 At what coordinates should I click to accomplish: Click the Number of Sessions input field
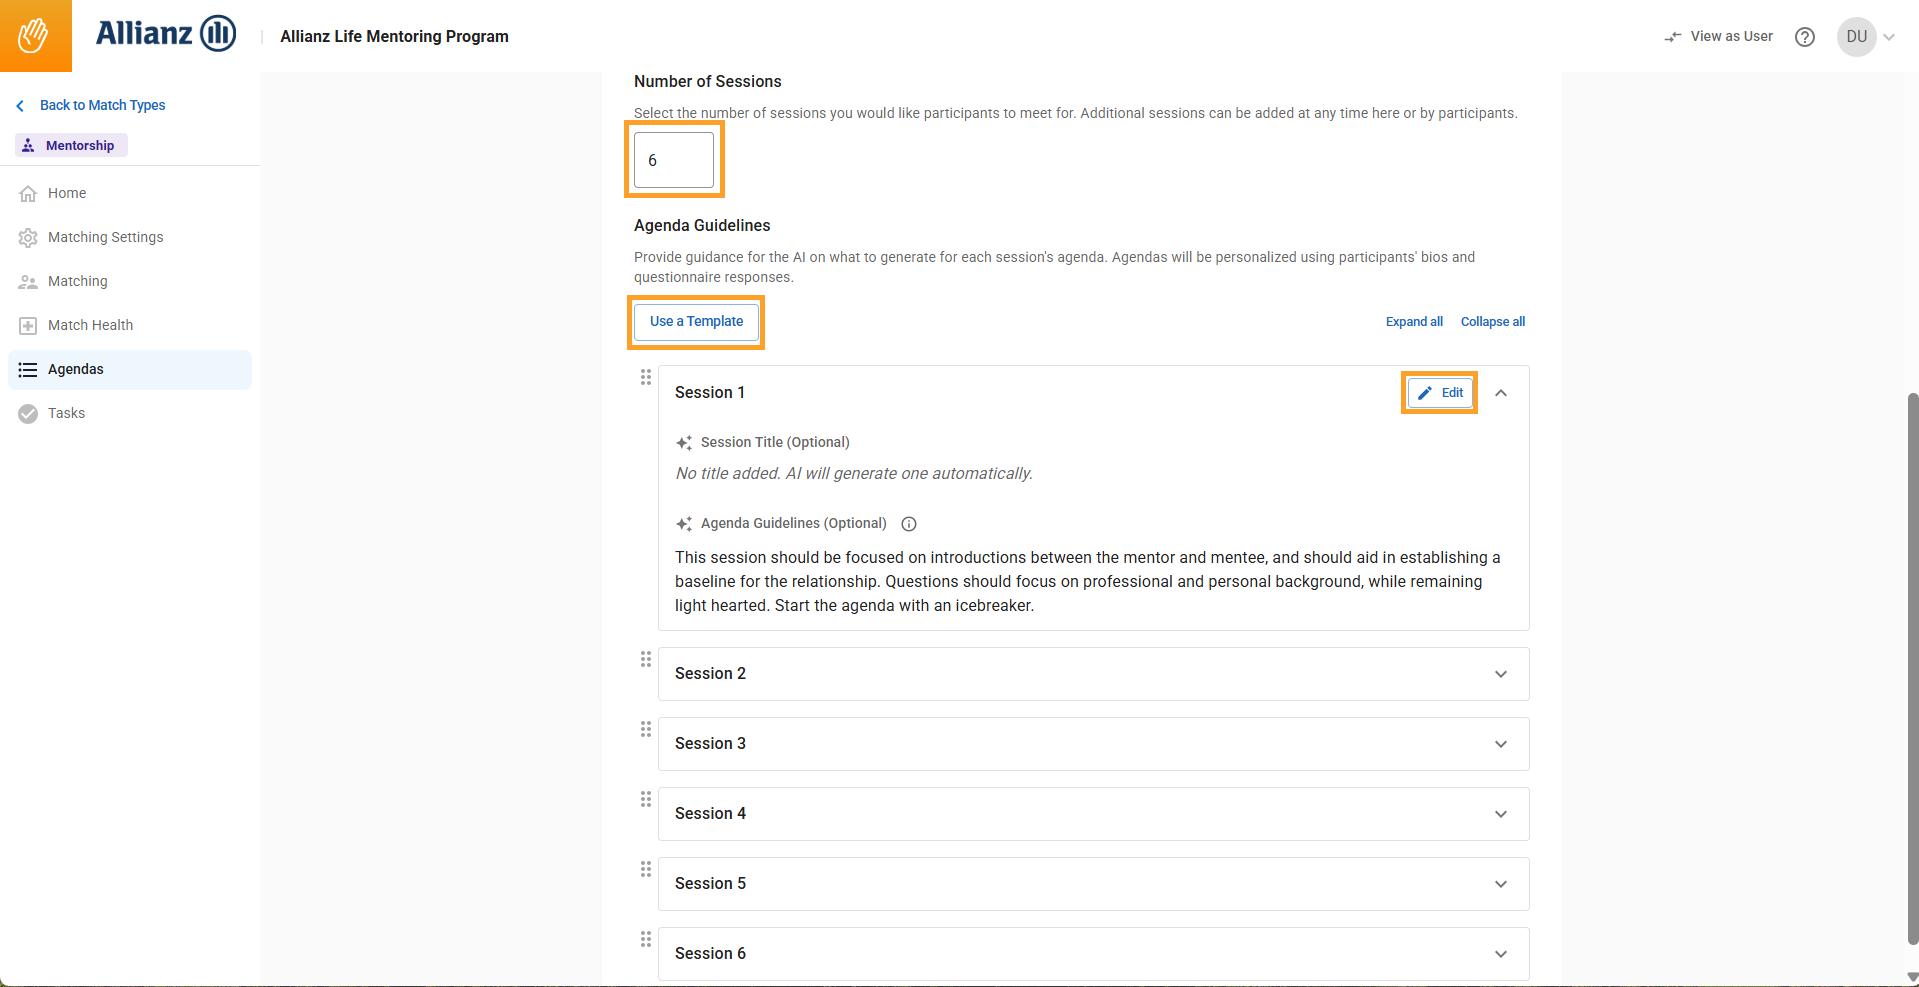click(674, 160)
